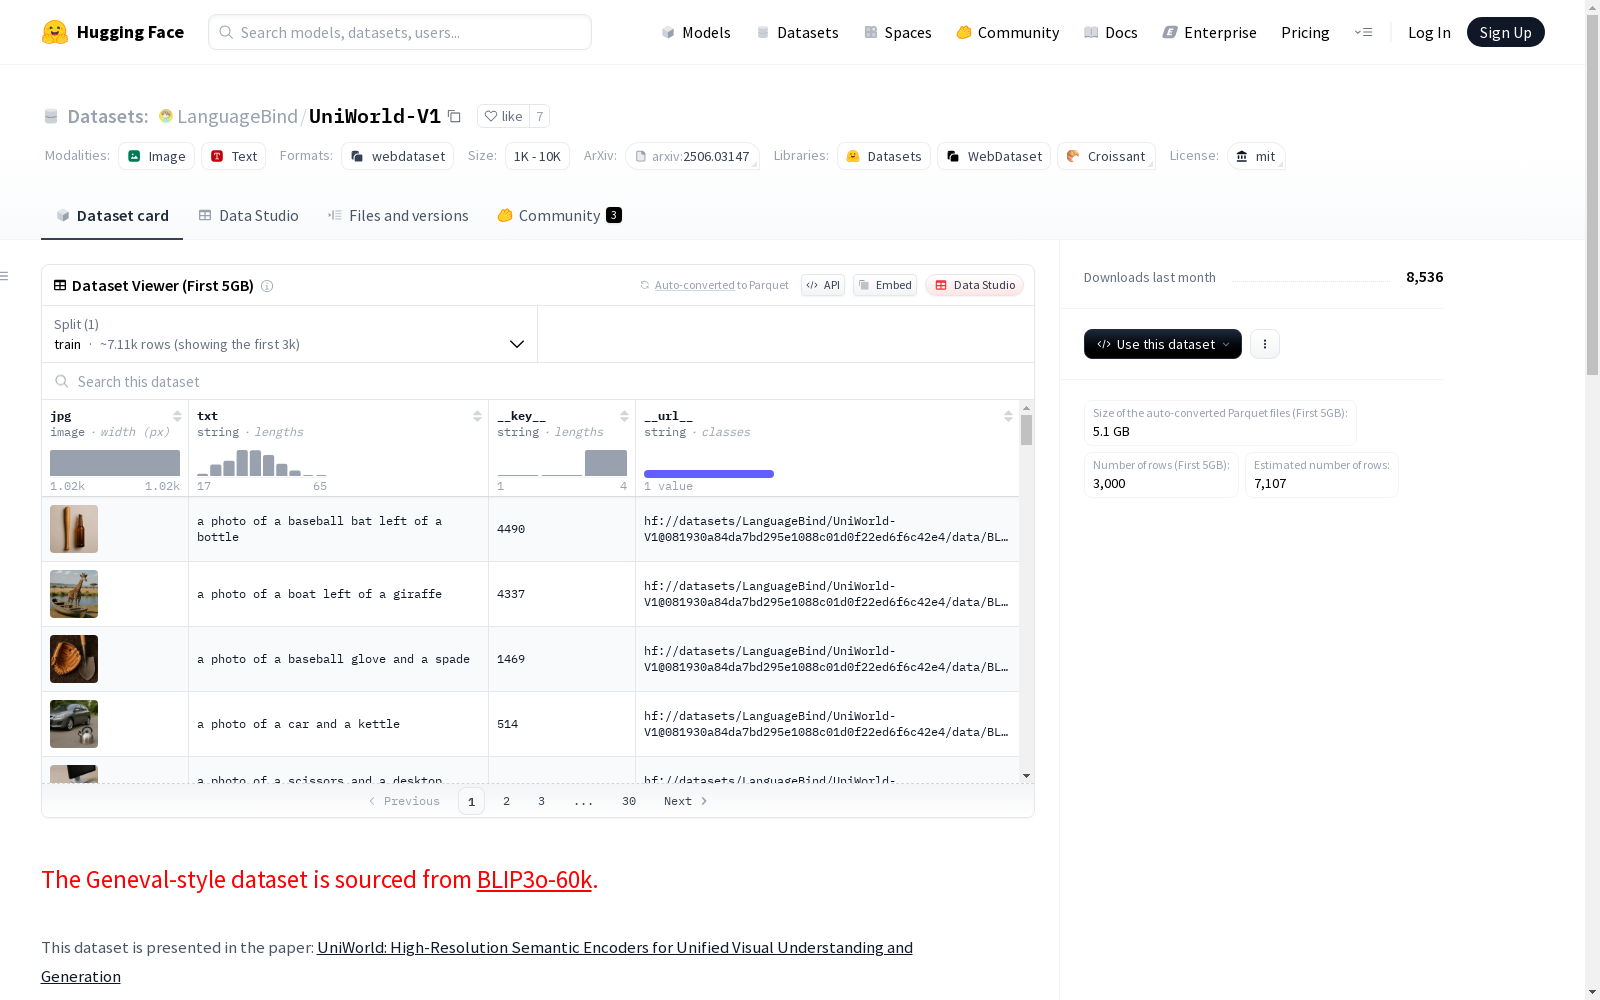This screenshot has height=1000, width=1600.
Task: Click the dataset table vertical scrollbar
Action: coord(1026,430)
